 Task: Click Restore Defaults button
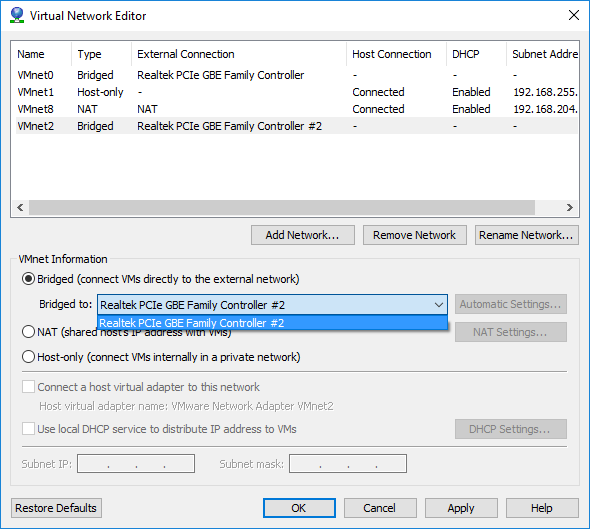point(56,508)
